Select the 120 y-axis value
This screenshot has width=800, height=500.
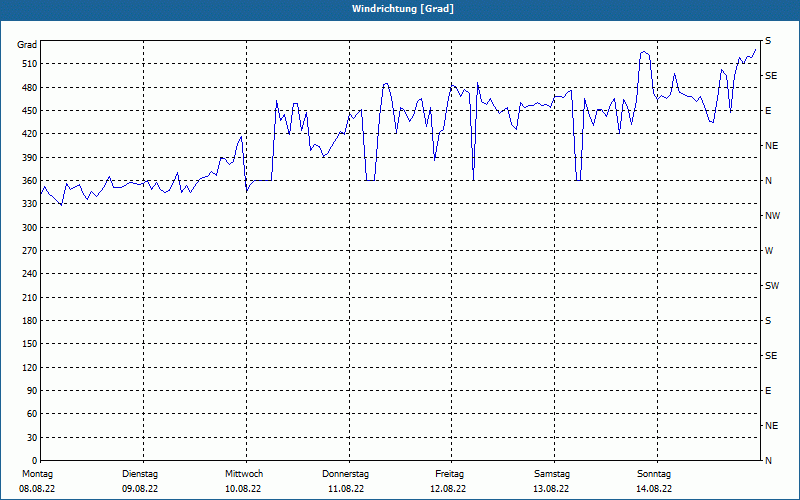(x=29, y=367)
